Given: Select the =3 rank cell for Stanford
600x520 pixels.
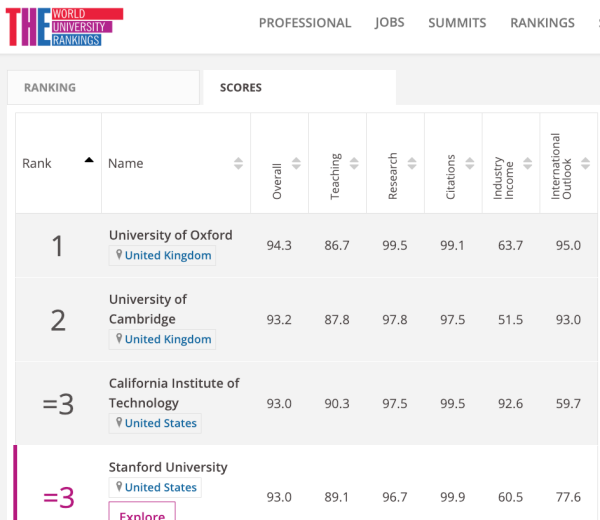Looking at the screenshot, I should [59, 497].
